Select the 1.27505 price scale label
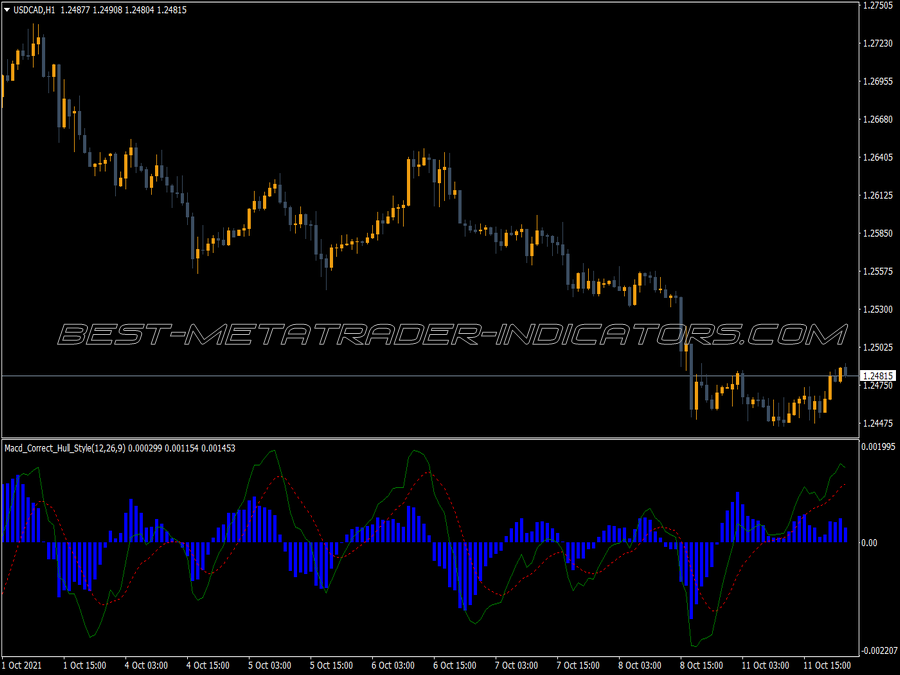Image resolution: width=900 pixels, height=675 pixels. pos(878,6)
